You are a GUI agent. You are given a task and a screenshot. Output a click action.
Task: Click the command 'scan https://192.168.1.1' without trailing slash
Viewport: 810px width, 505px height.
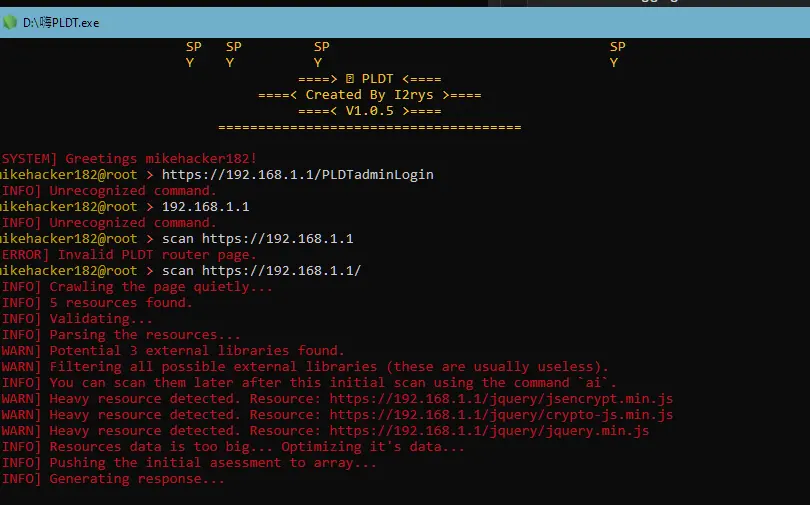click(x=258, y=239)
